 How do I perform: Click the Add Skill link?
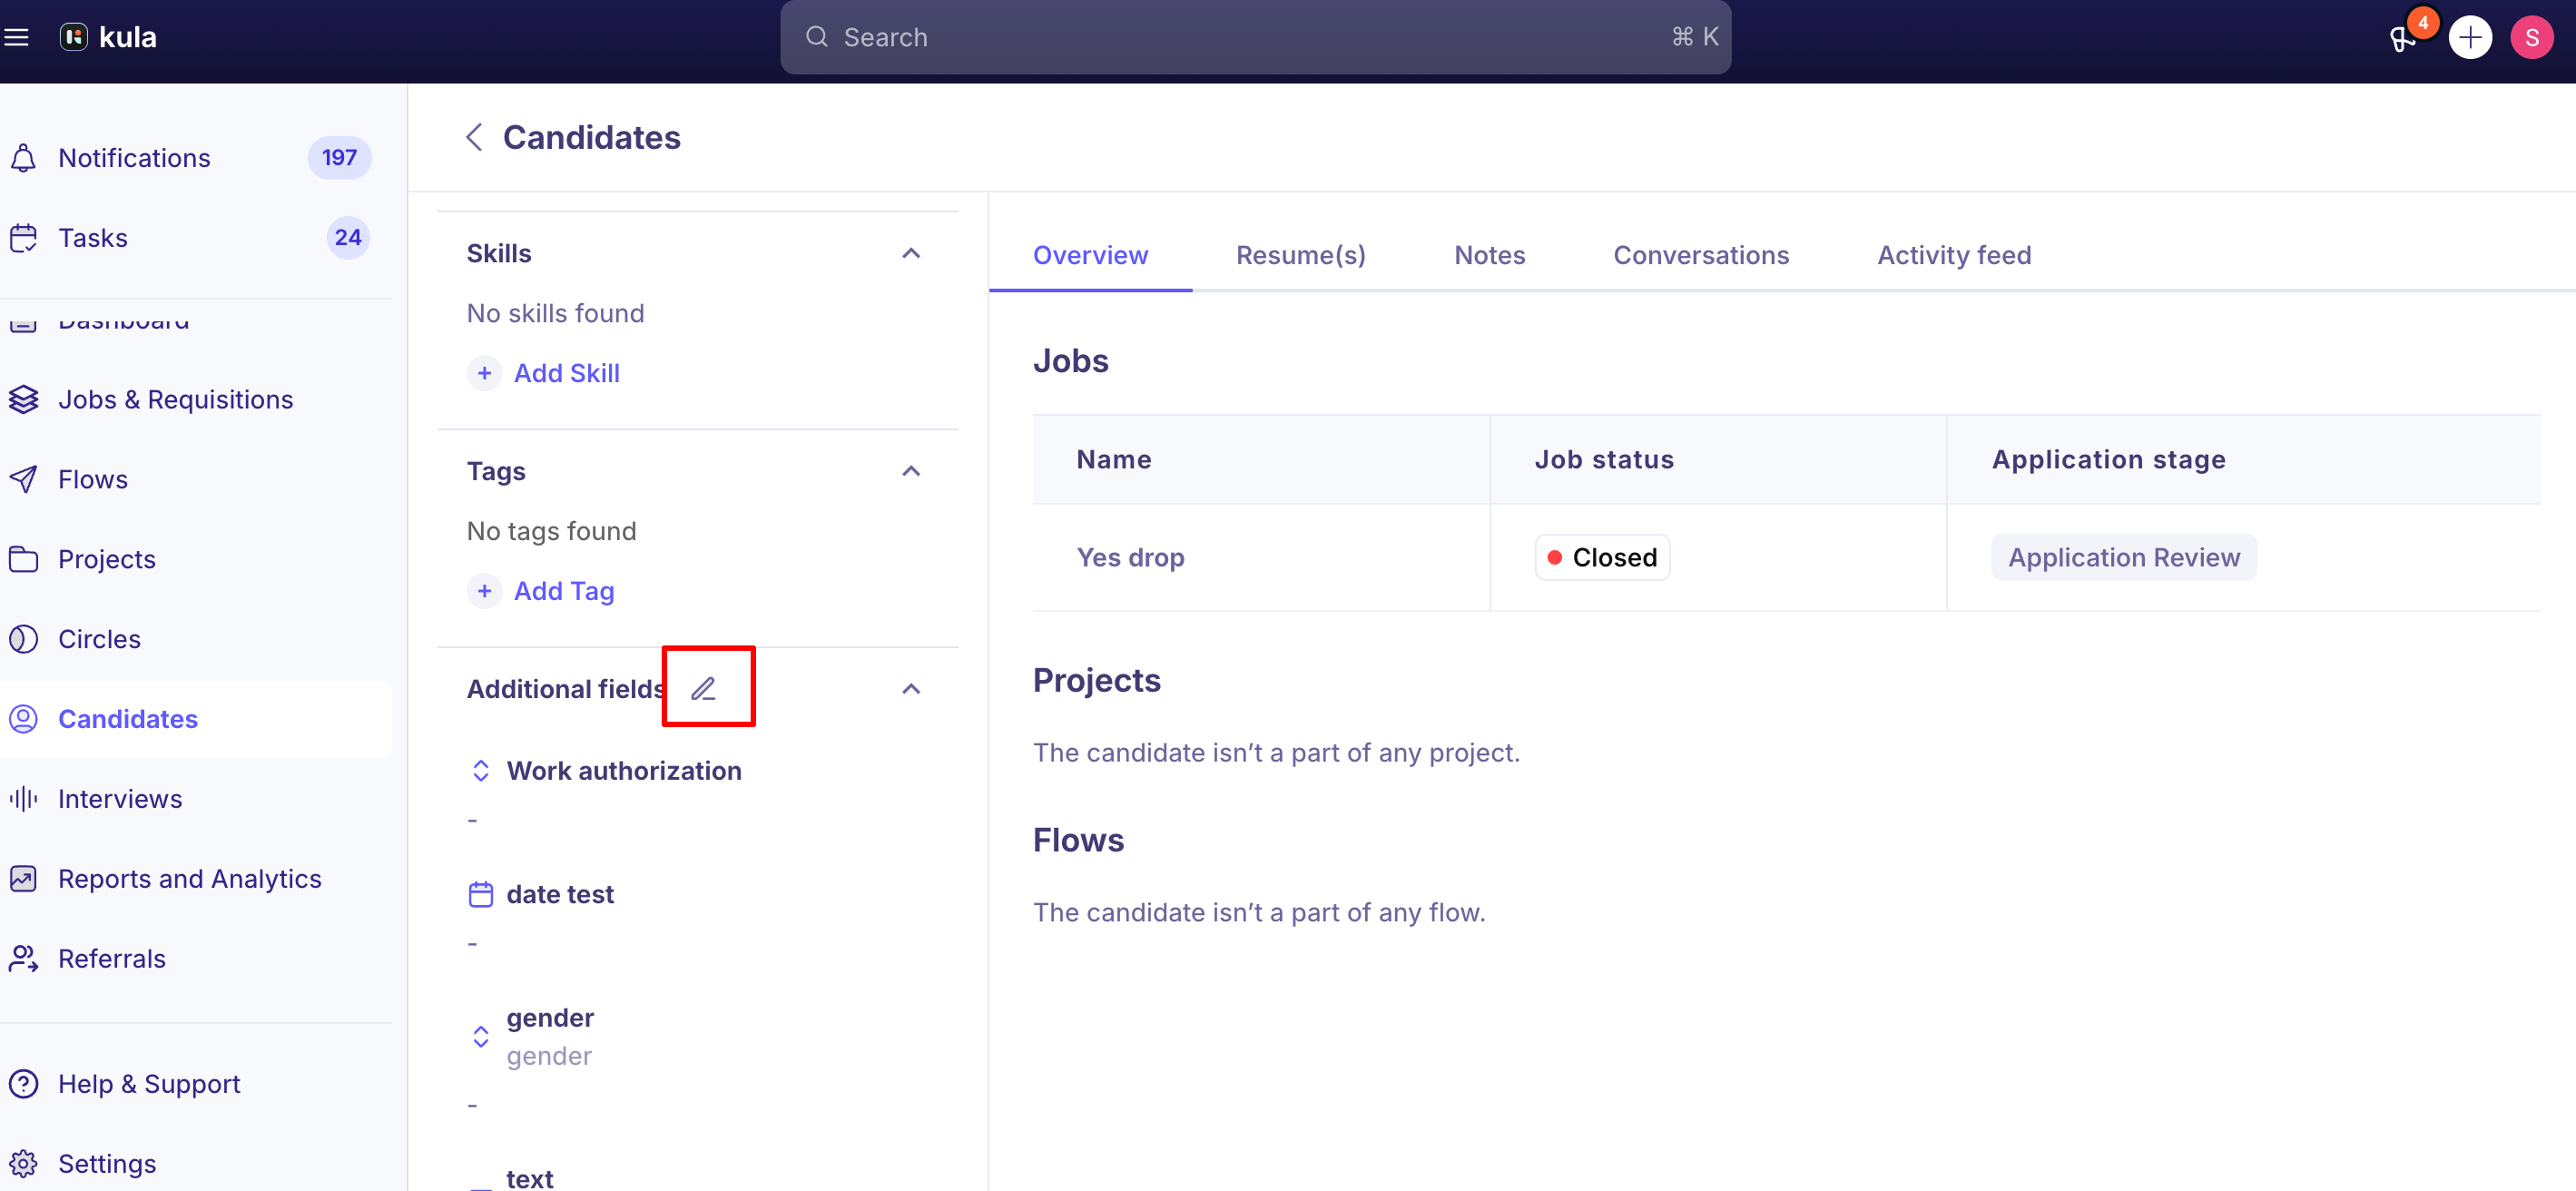point(566,373)
